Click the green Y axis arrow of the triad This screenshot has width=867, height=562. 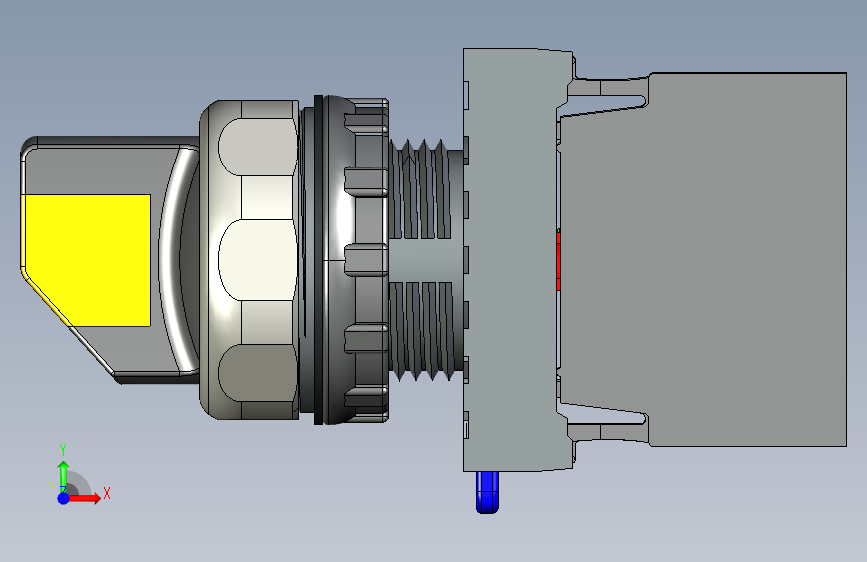64,476
